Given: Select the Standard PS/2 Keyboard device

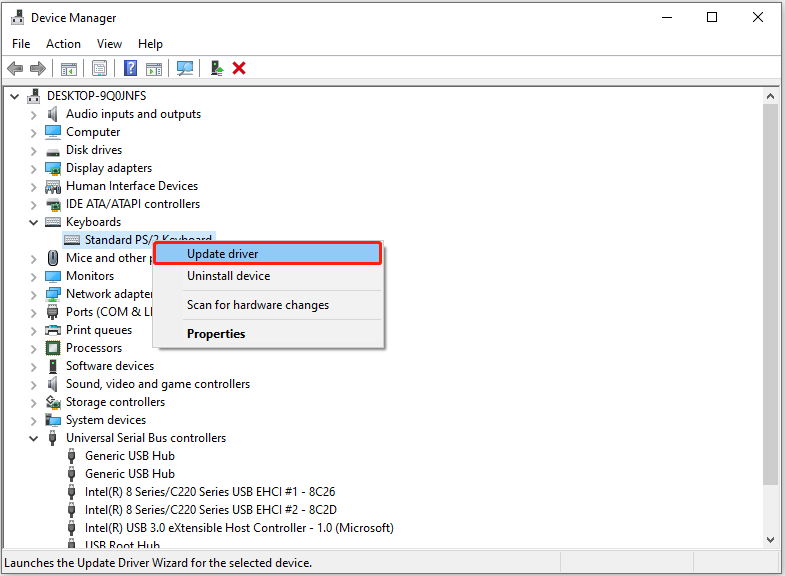Looking at the screenshot, I should click(x=138, y=240).
